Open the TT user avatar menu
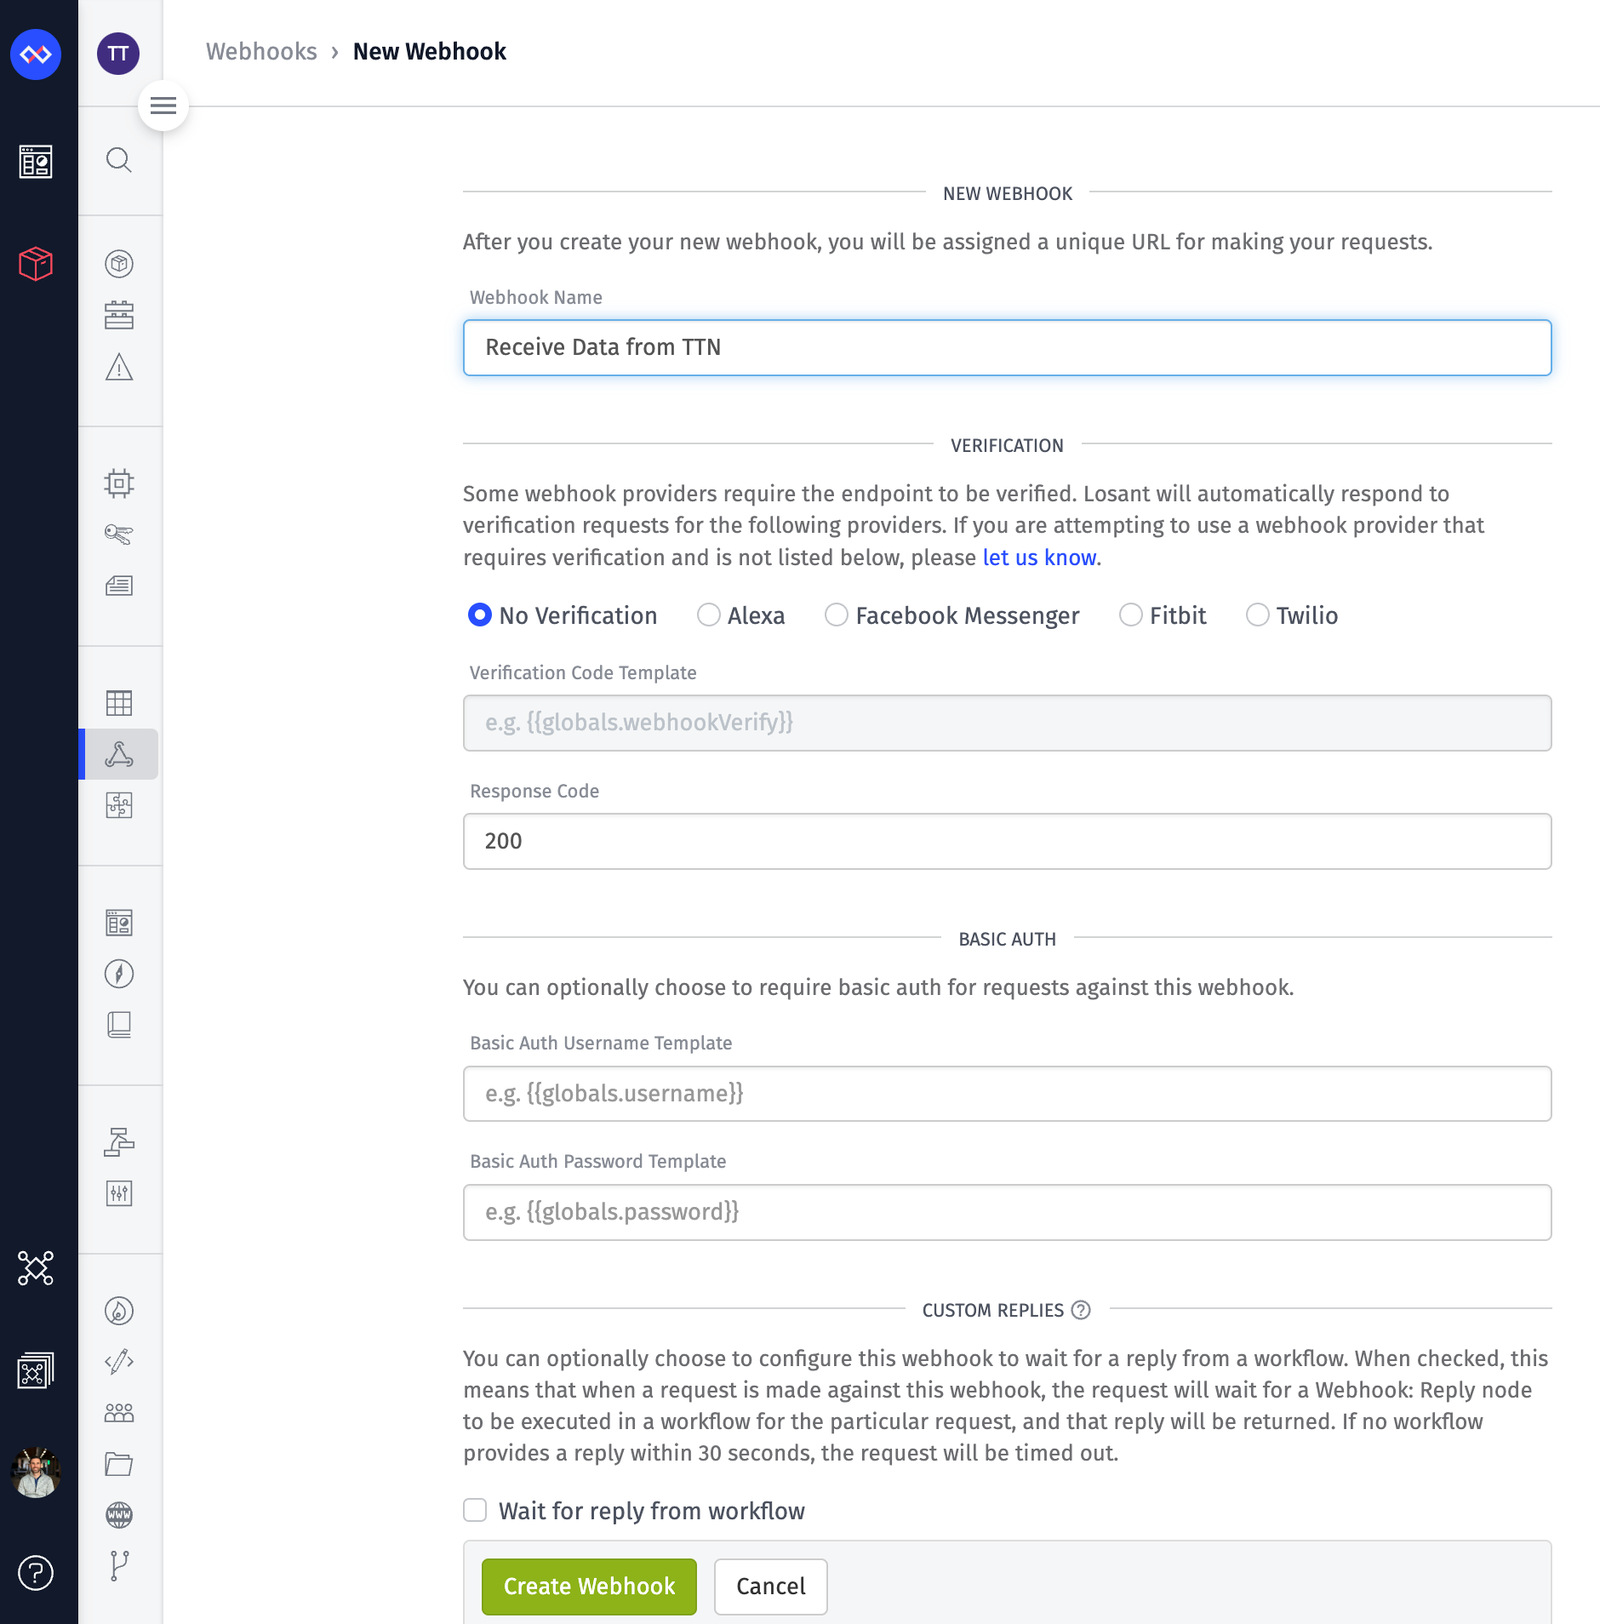This screenshot has width=1600, height=1624. 118,54
